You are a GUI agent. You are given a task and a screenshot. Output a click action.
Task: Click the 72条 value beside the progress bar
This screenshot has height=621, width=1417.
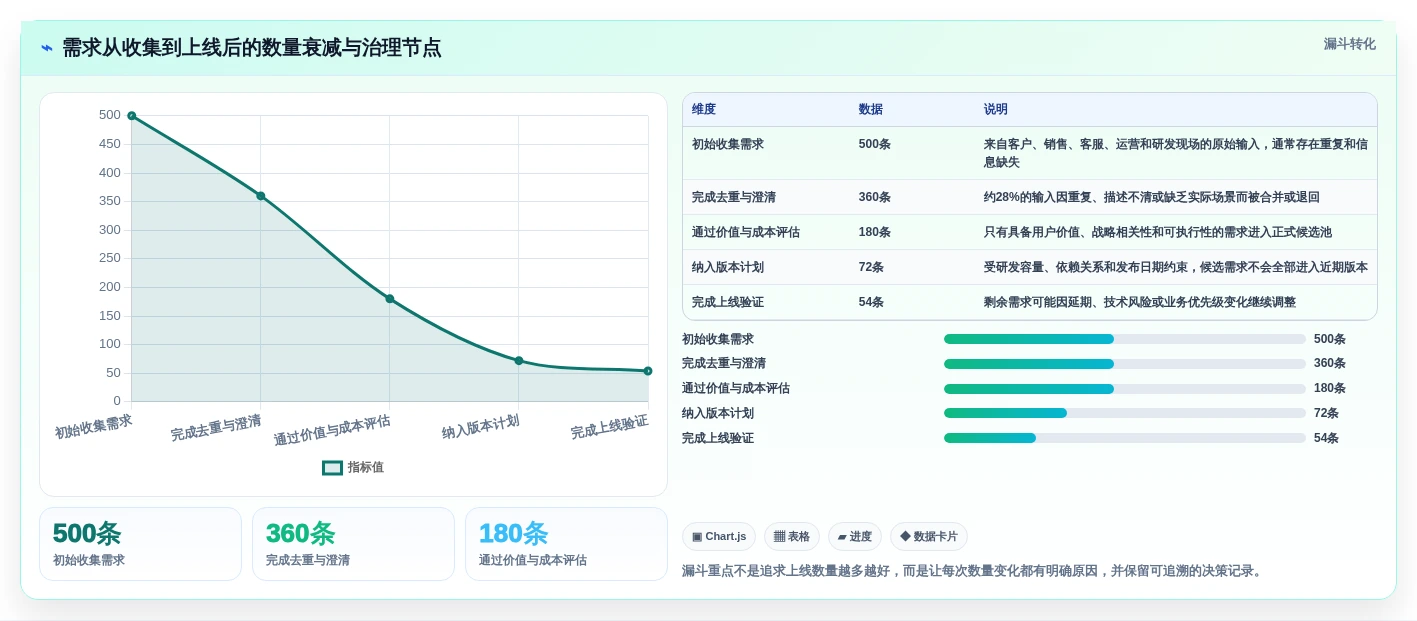(1326, 413)
